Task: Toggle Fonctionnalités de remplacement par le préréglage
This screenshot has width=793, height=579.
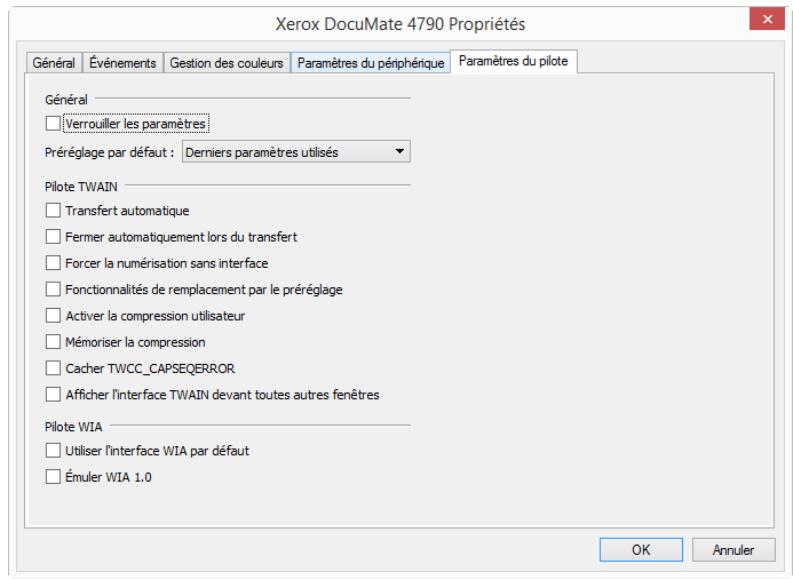Action: click(53, 289)
